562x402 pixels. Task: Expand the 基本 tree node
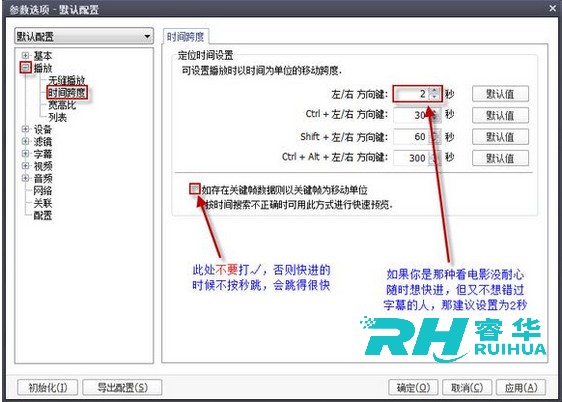tap(25, 55)
